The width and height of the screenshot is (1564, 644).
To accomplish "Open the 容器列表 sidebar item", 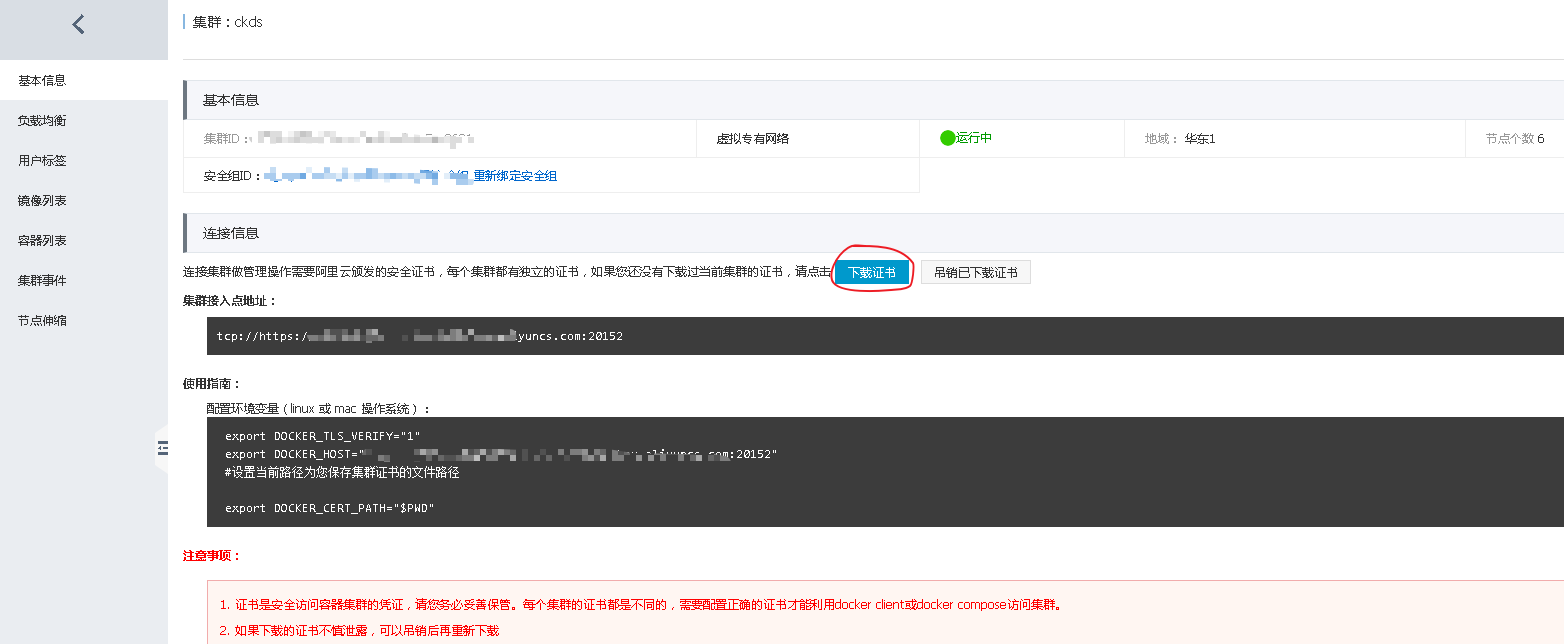I will point(84,240).
